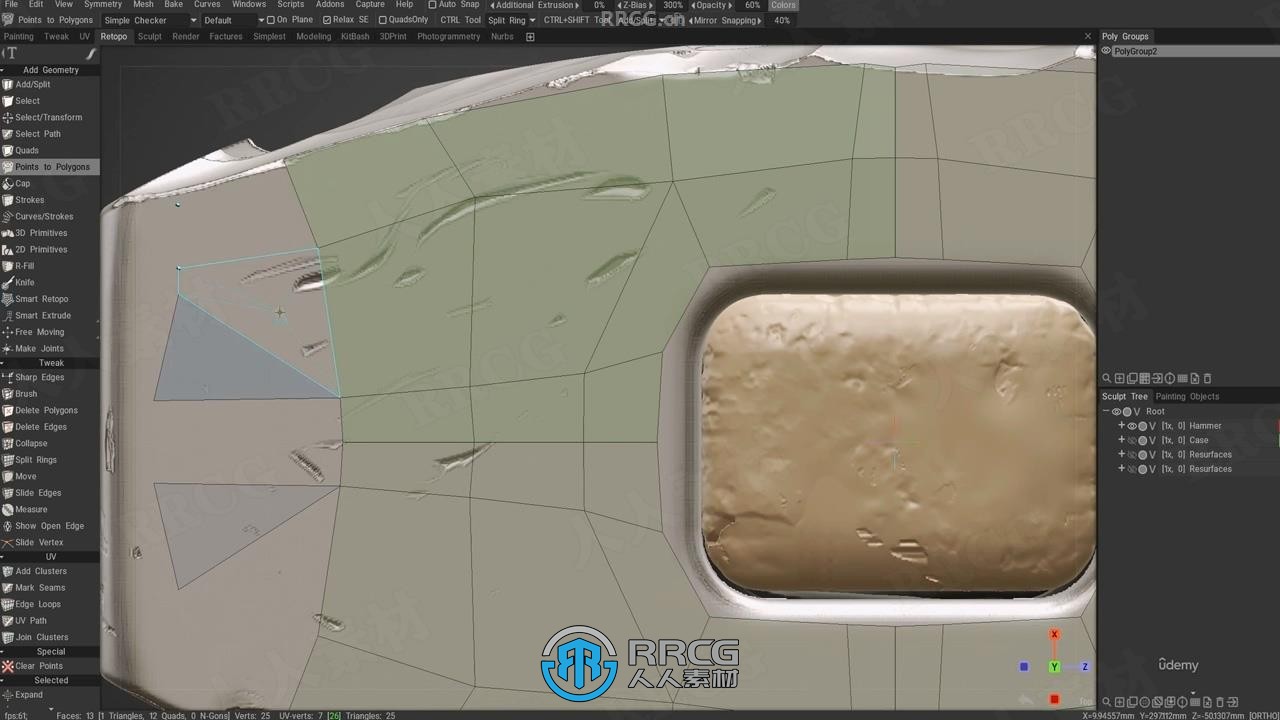Screen dimensions: 1280x720
Task: Activate the Curves/Strokes tool
Action: pyautogui.click(x=50, y=216)
